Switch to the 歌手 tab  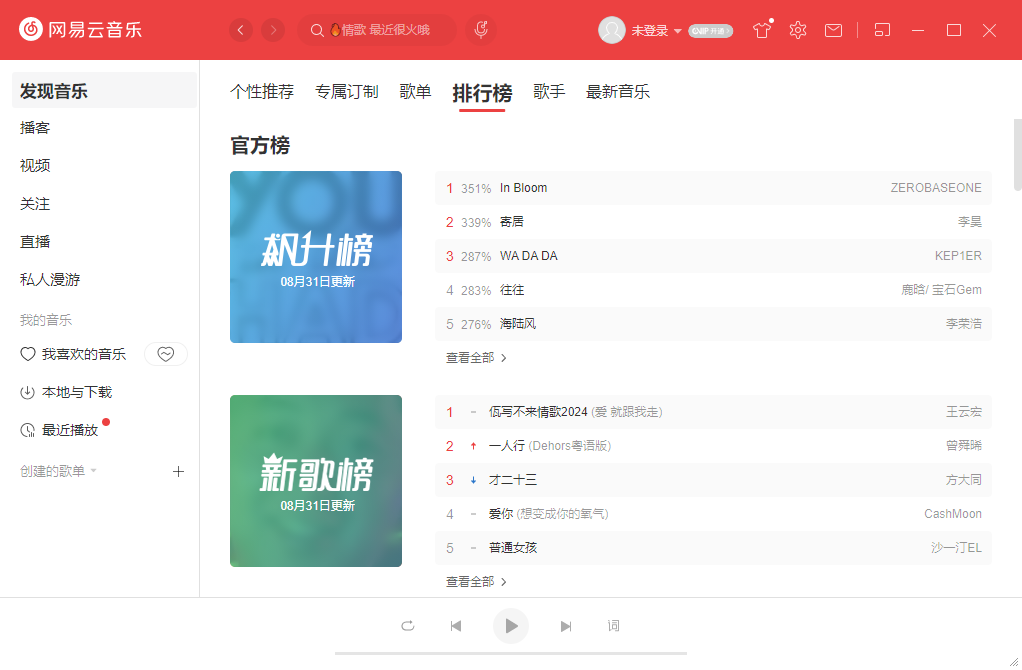[549, 91]
